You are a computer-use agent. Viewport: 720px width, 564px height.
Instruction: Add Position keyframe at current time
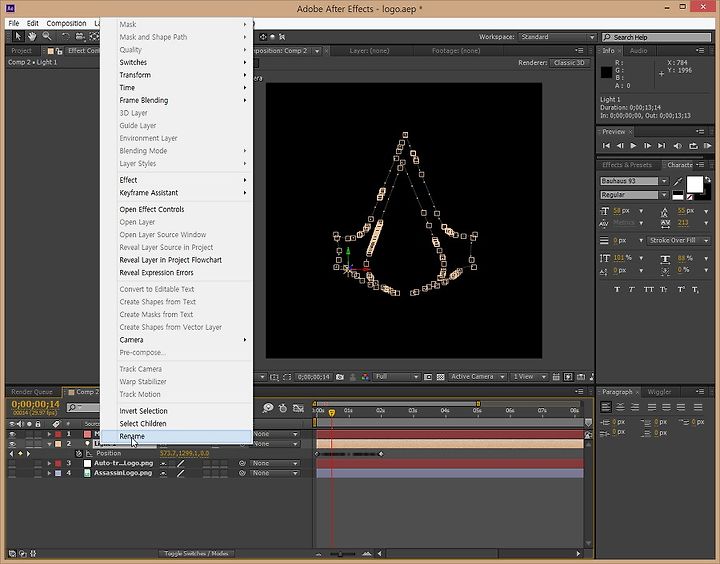pyautogui.click(x=20, y=453)
